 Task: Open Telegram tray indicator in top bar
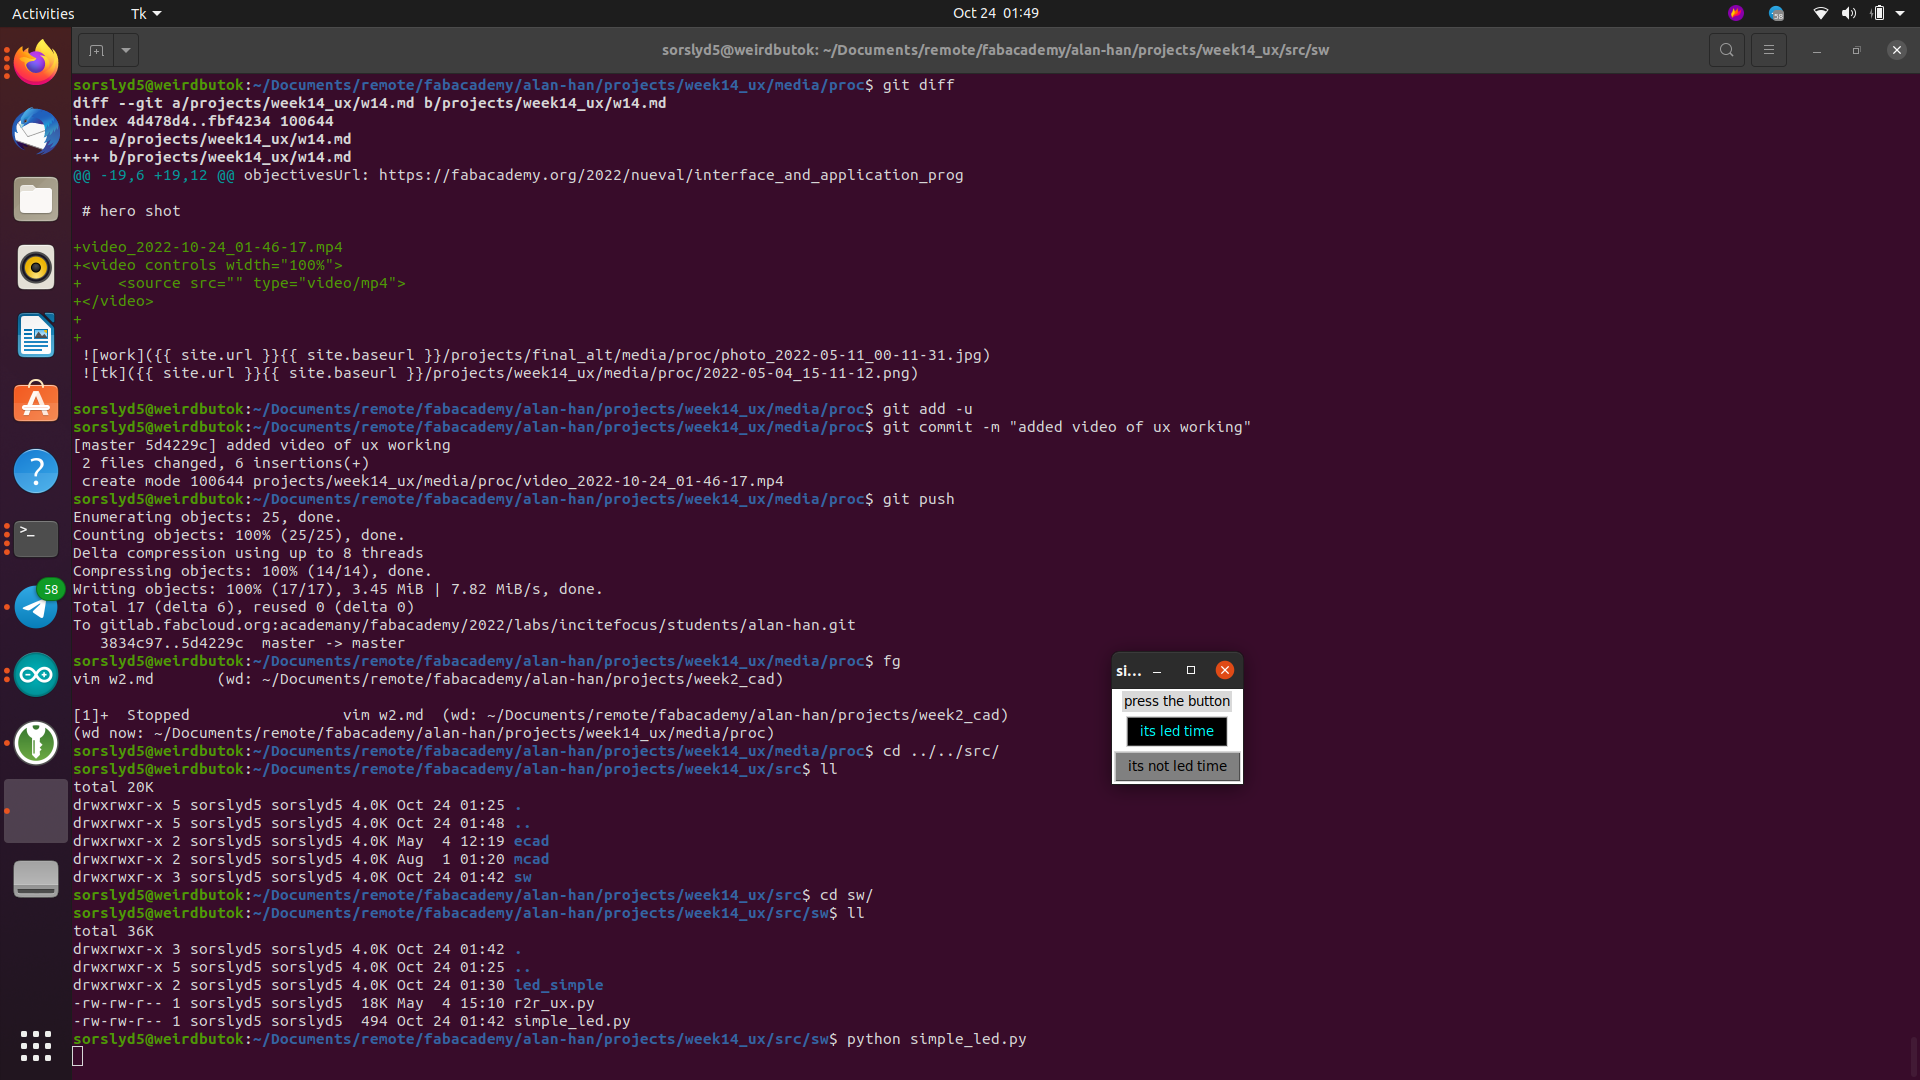(1776, 13)
